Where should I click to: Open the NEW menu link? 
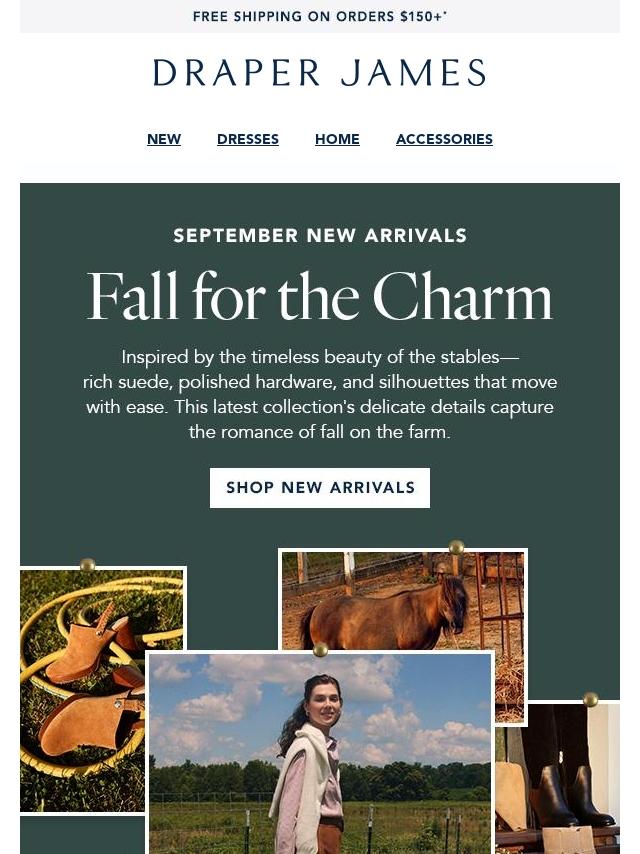[x=164, y=139]
